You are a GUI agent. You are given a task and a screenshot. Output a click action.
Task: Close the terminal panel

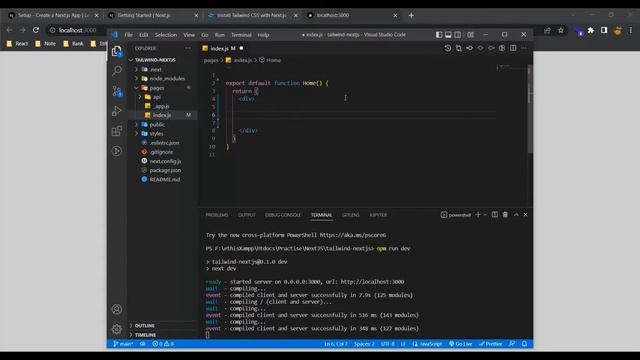pyautogui.click(x=526, y=215)
